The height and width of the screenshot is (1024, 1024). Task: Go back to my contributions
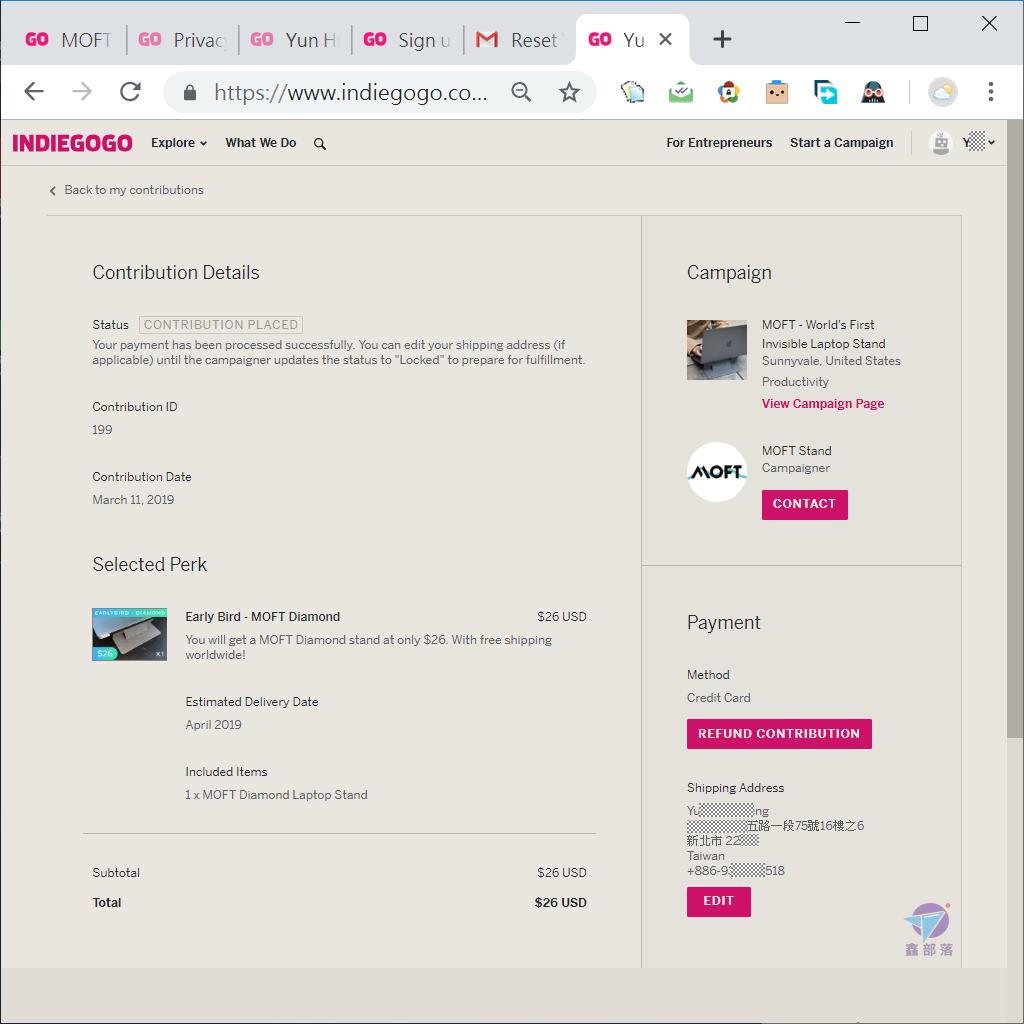pyautogui.click(x=127, y=190)
